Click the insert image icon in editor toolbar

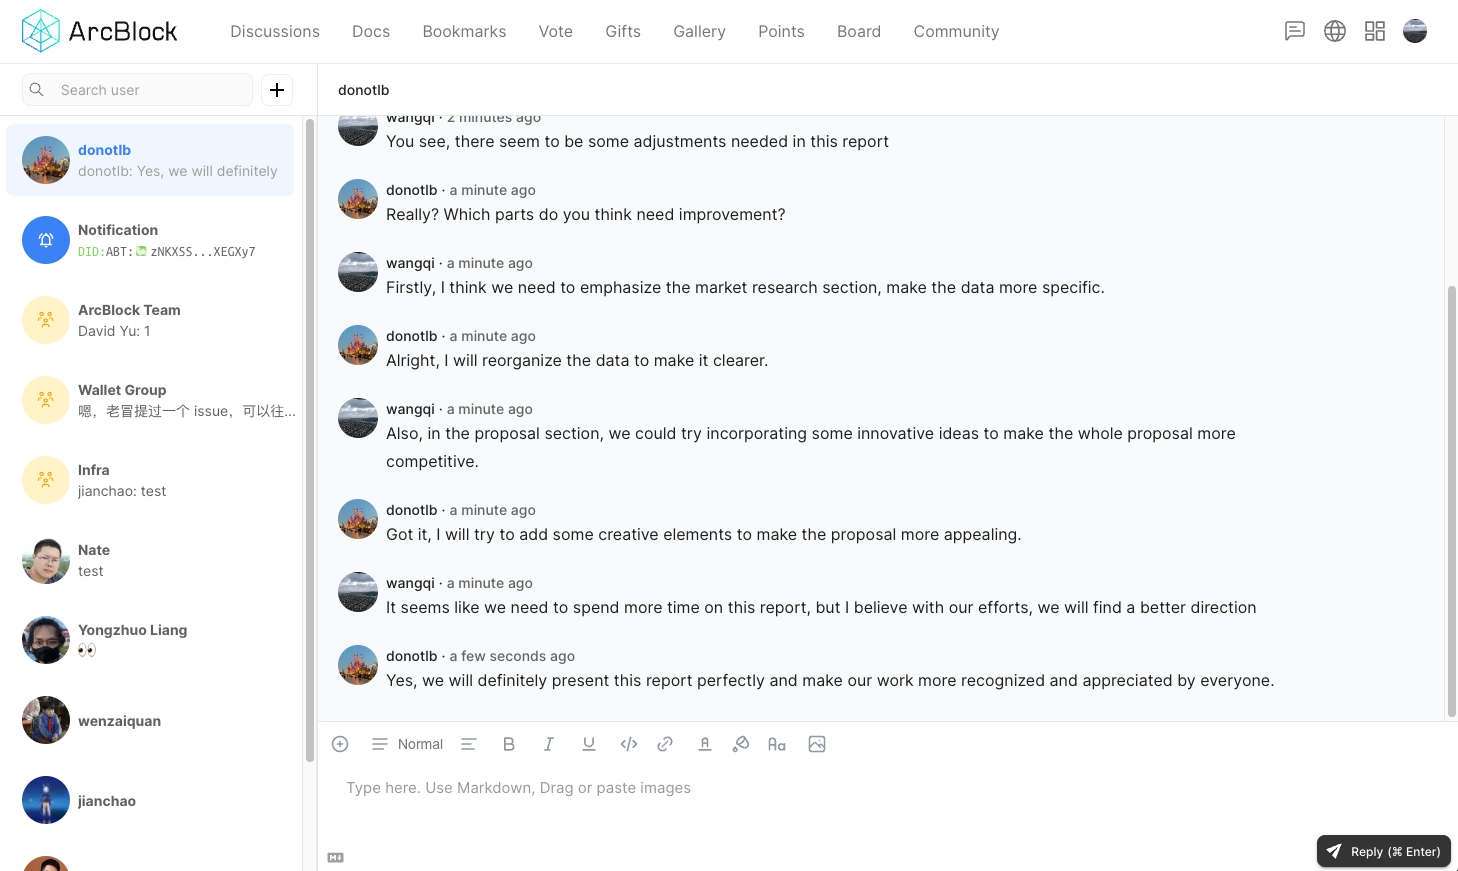pyautogui.click(x=817, y=744)
